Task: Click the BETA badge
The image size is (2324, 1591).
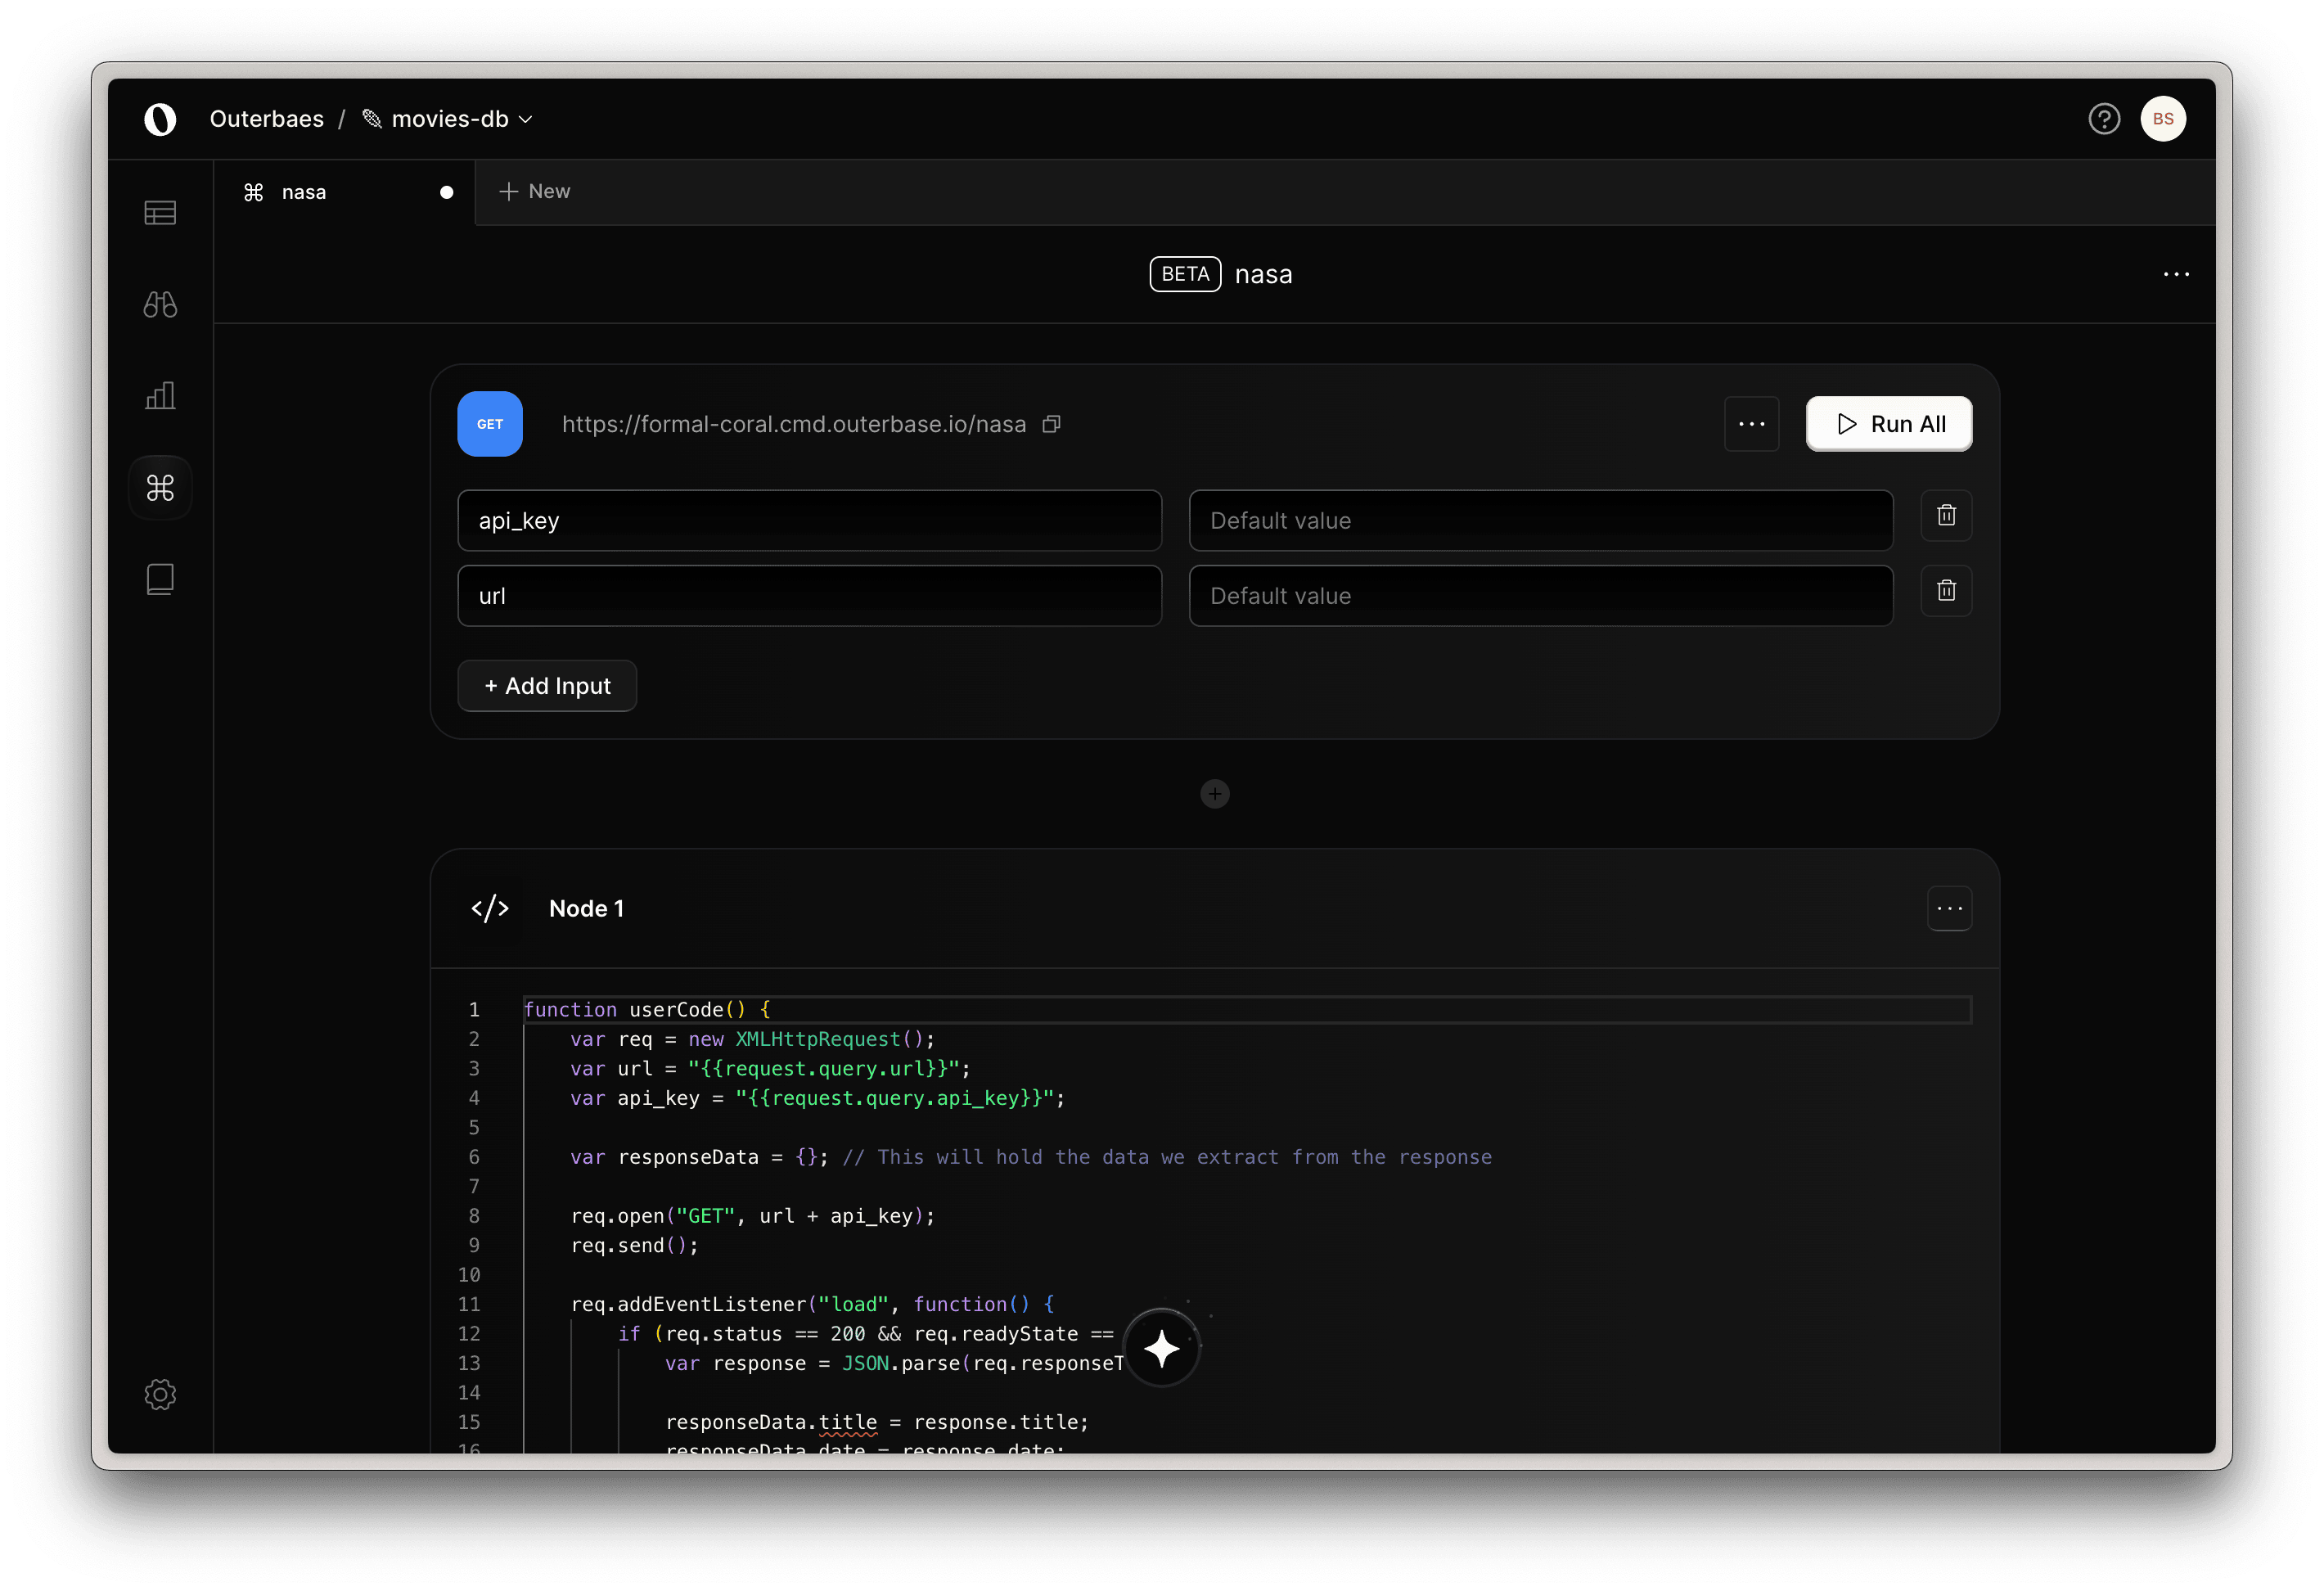Action: pyautogui.click(x=1185, y=274)
